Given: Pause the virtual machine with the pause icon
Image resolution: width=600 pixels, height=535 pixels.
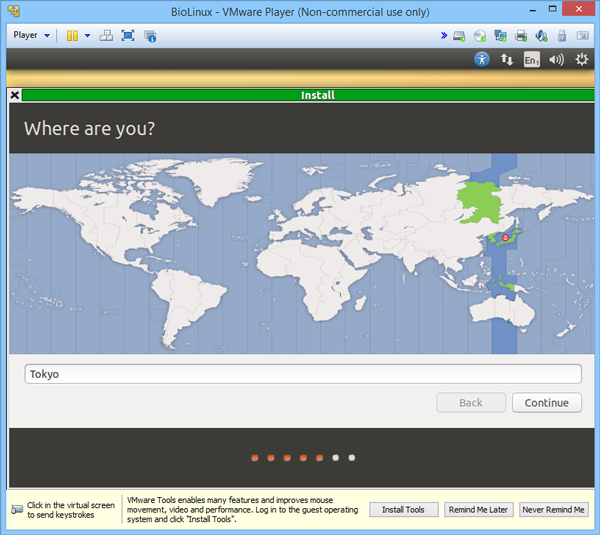Looking at the screenshot, I should [72, 36].
